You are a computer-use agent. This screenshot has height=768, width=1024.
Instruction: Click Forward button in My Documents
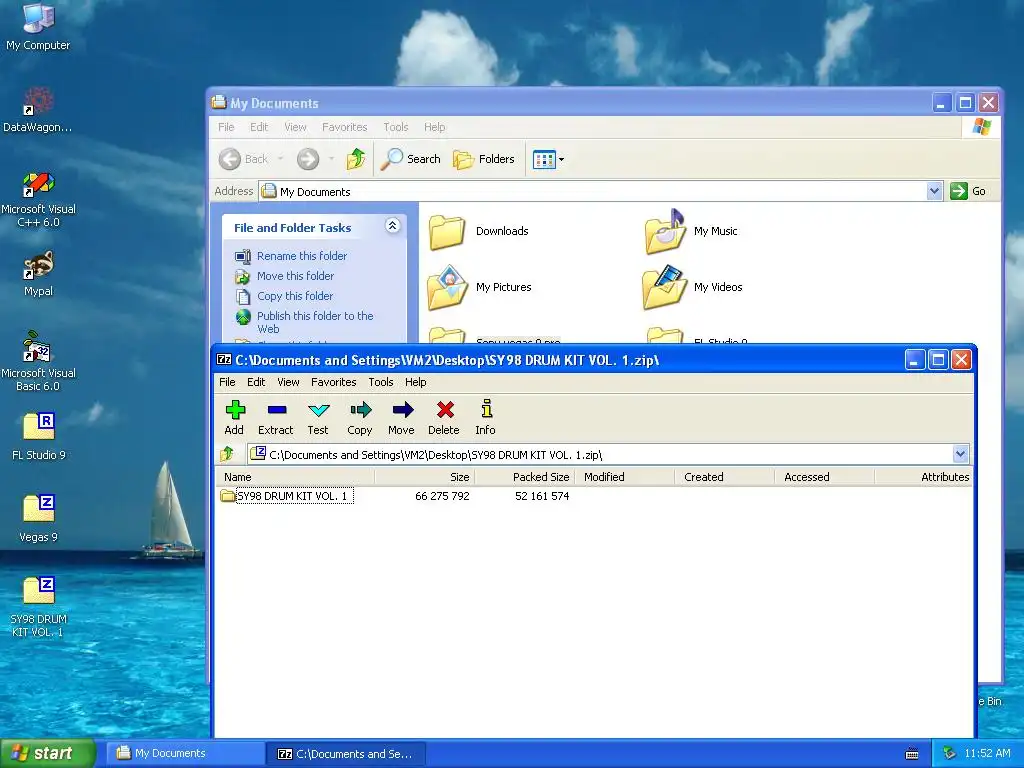coord(308,159)
